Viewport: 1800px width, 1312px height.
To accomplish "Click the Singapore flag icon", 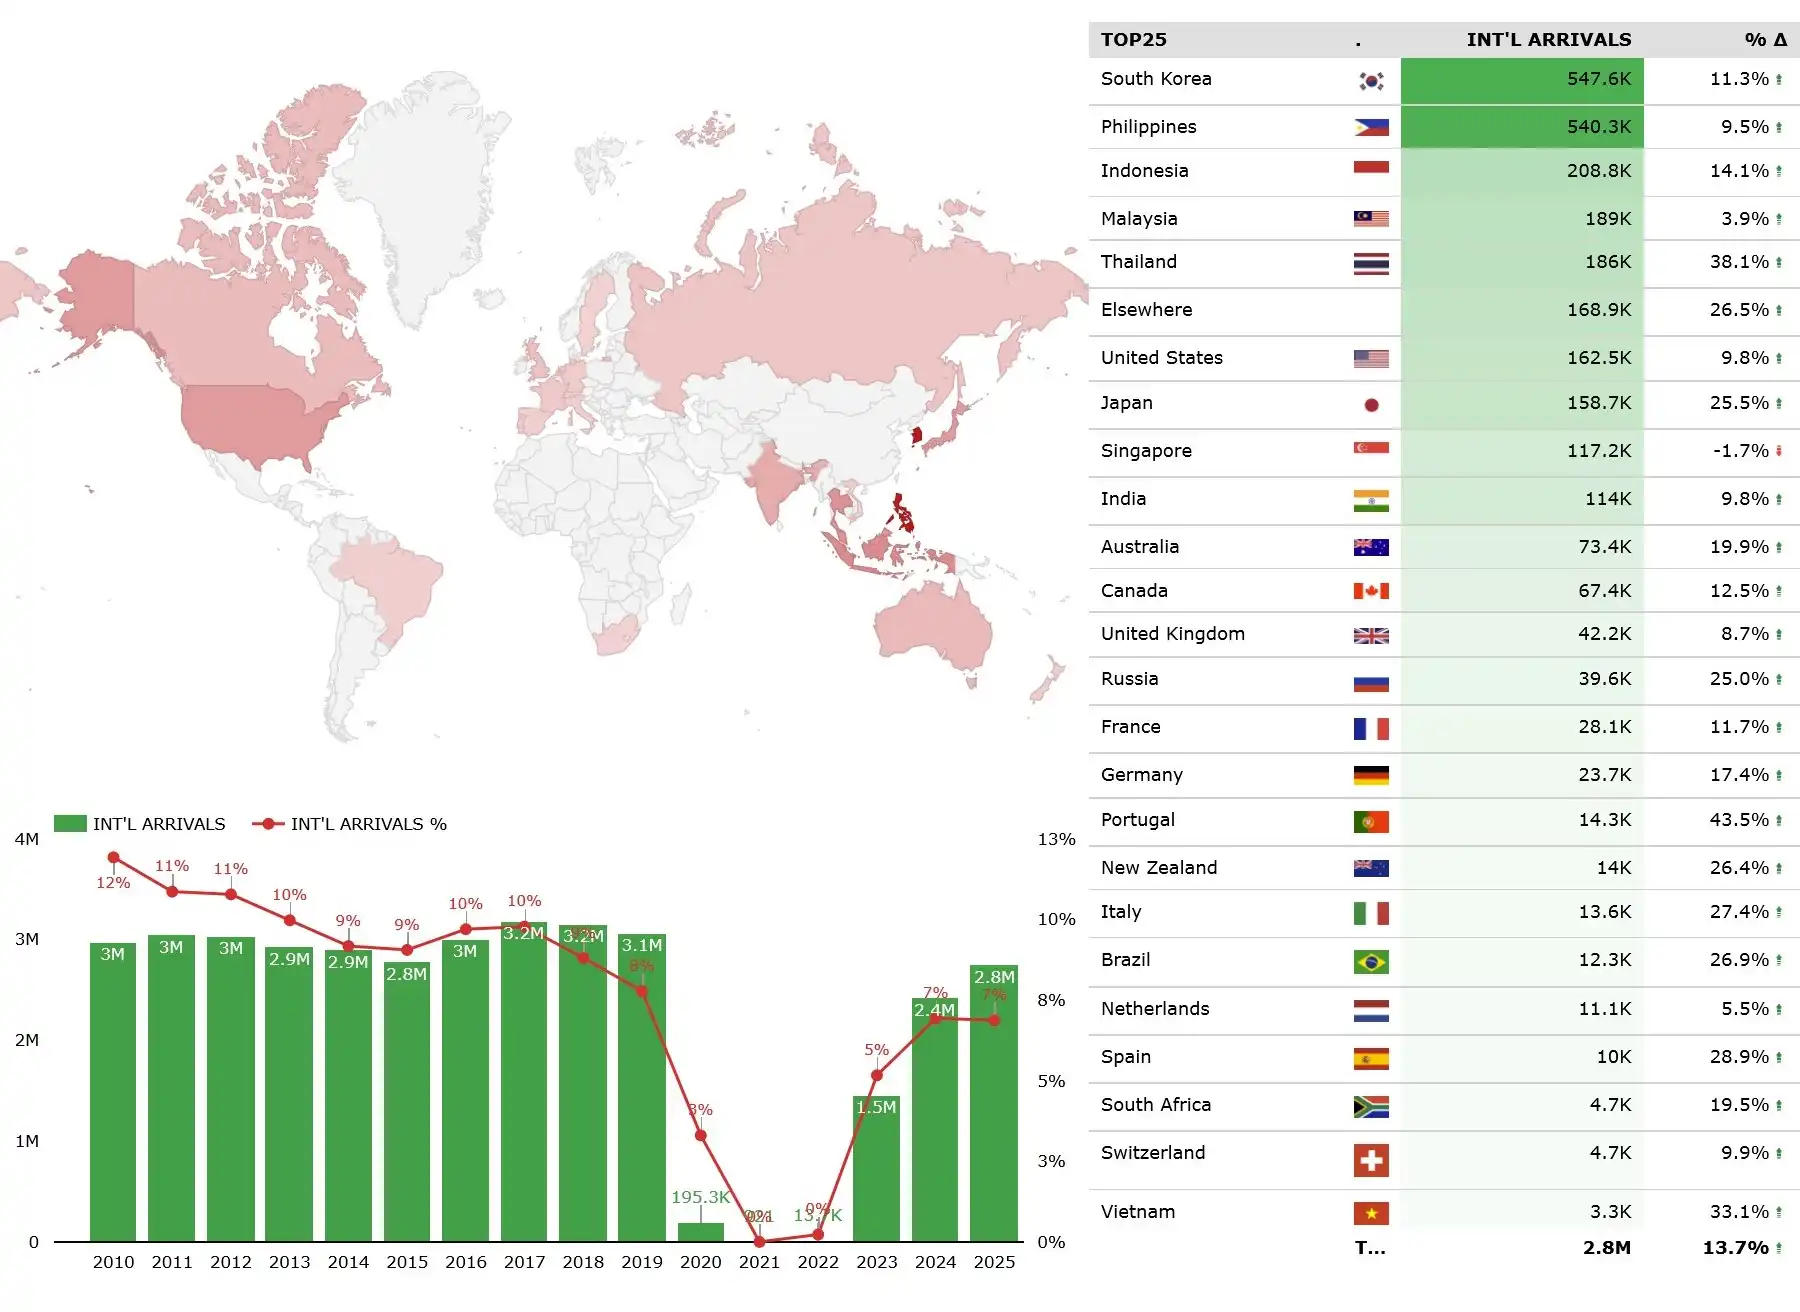I will point(1371,451).
